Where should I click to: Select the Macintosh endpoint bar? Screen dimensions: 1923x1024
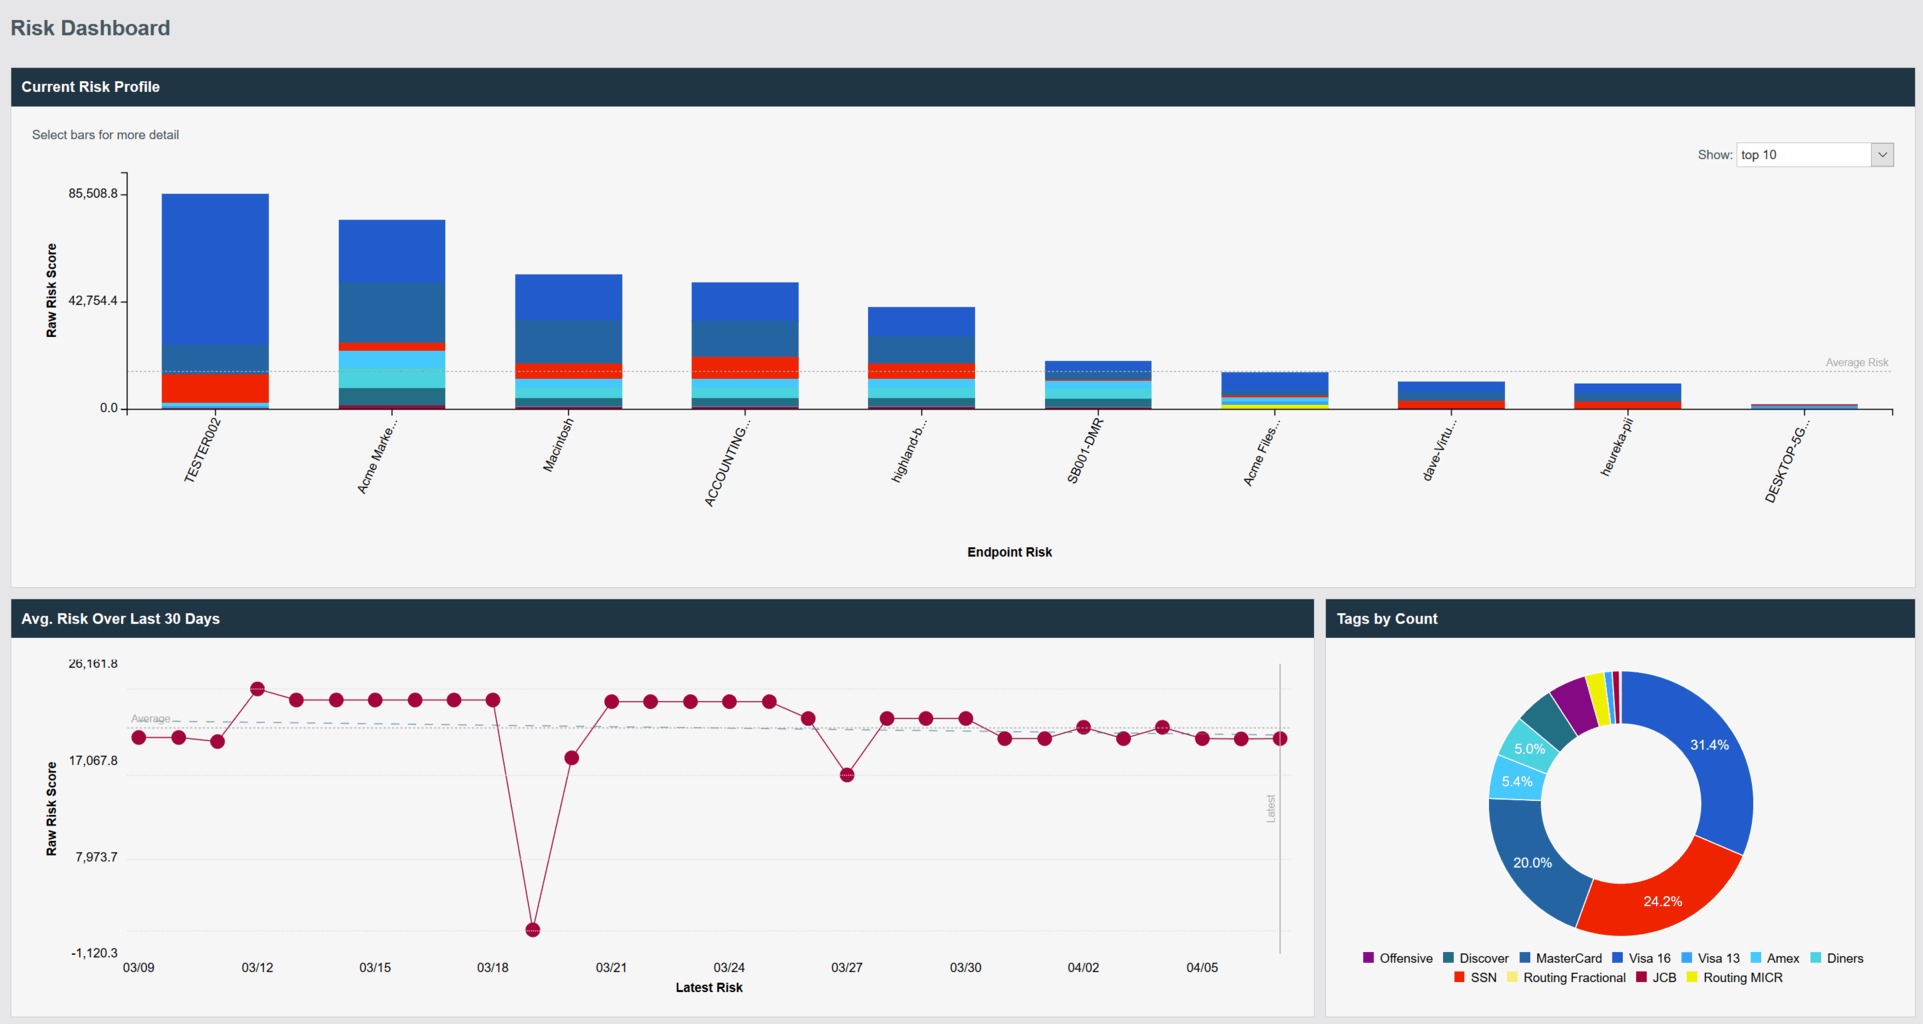tap(568, 340)
